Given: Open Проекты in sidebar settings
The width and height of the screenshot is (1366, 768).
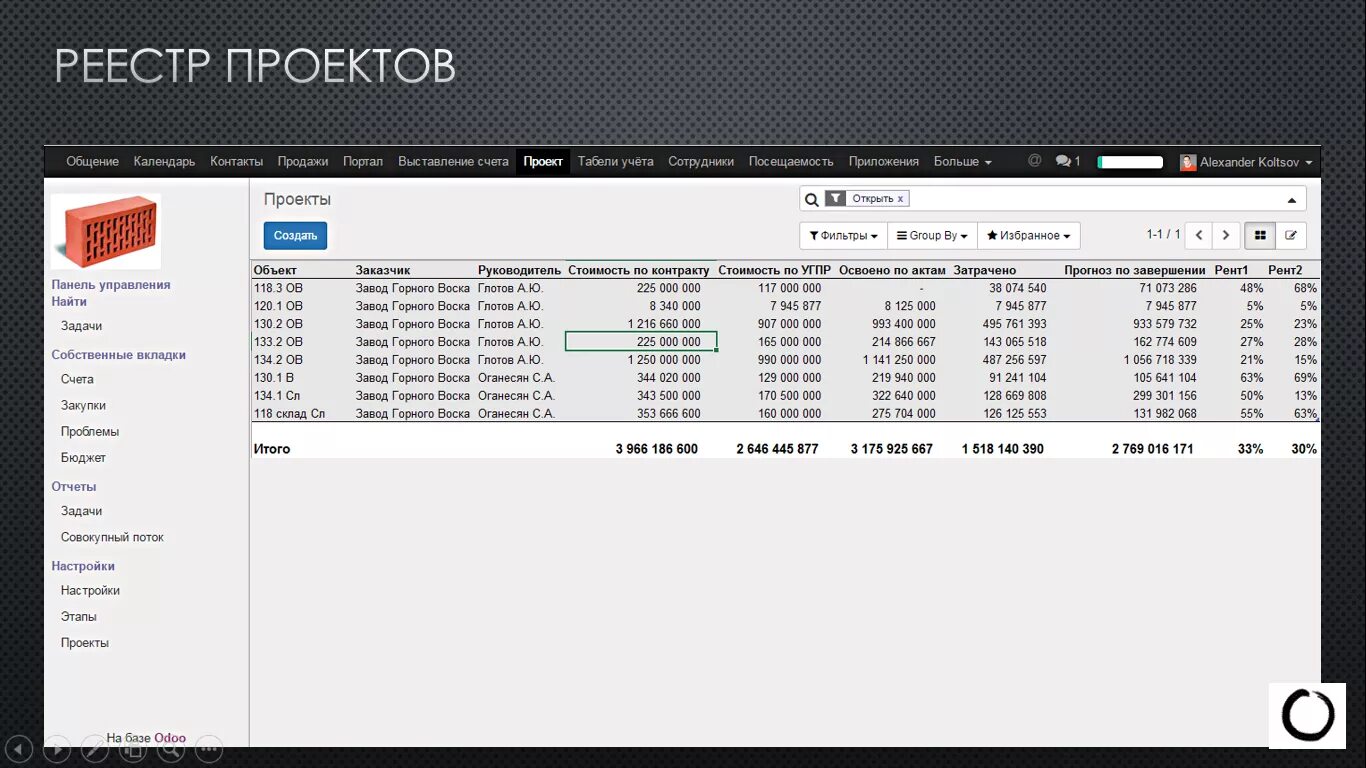Looking at the screenshot, I should click(85, 642).
